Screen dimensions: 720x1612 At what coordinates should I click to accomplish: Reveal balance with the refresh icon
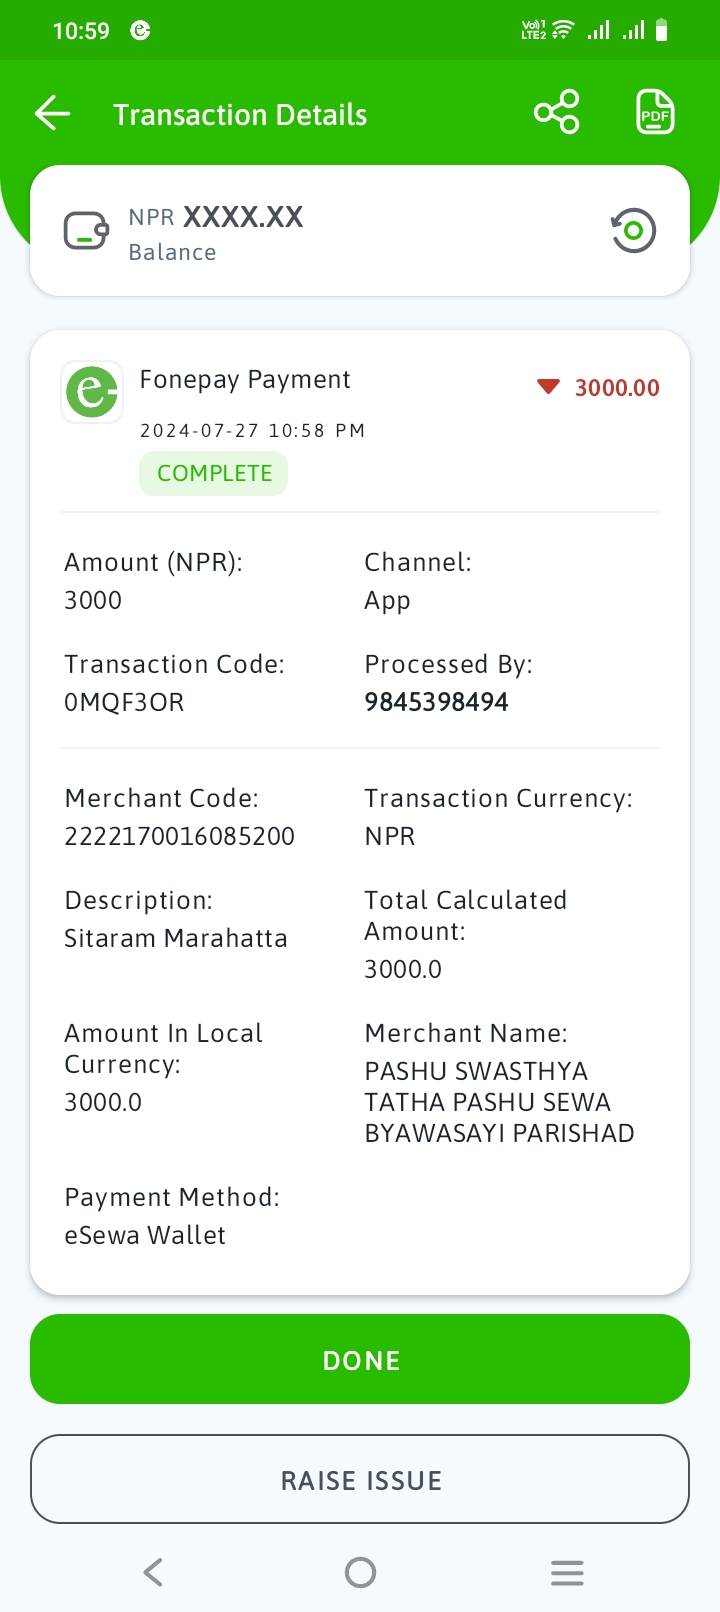point(633,231)
